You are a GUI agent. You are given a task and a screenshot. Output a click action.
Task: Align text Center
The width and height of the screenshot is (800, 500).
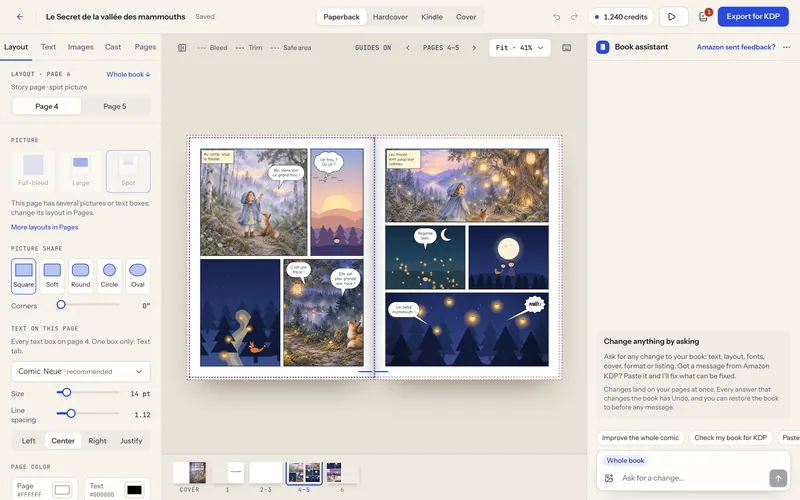point(63,441)
